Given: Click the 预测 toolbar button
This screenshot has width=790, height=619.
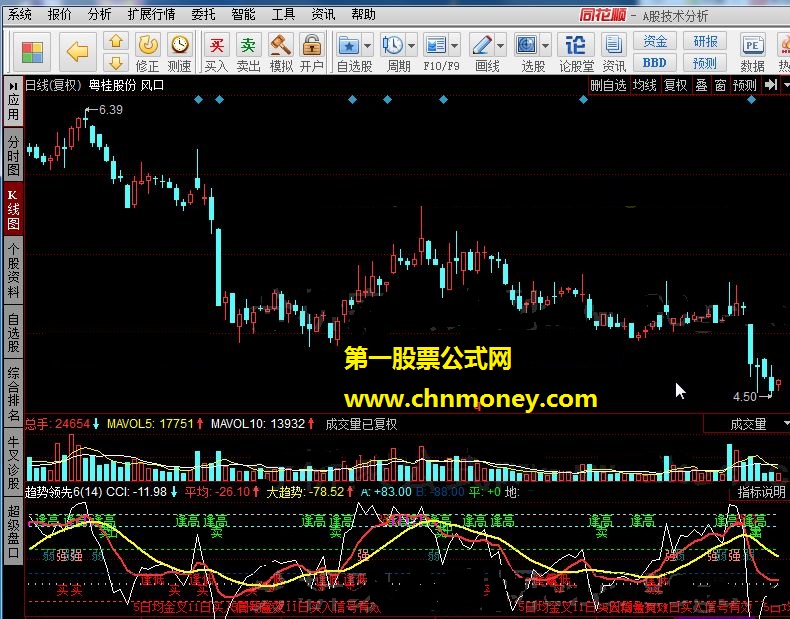Looking at the screenshot, I should (705, 63).
